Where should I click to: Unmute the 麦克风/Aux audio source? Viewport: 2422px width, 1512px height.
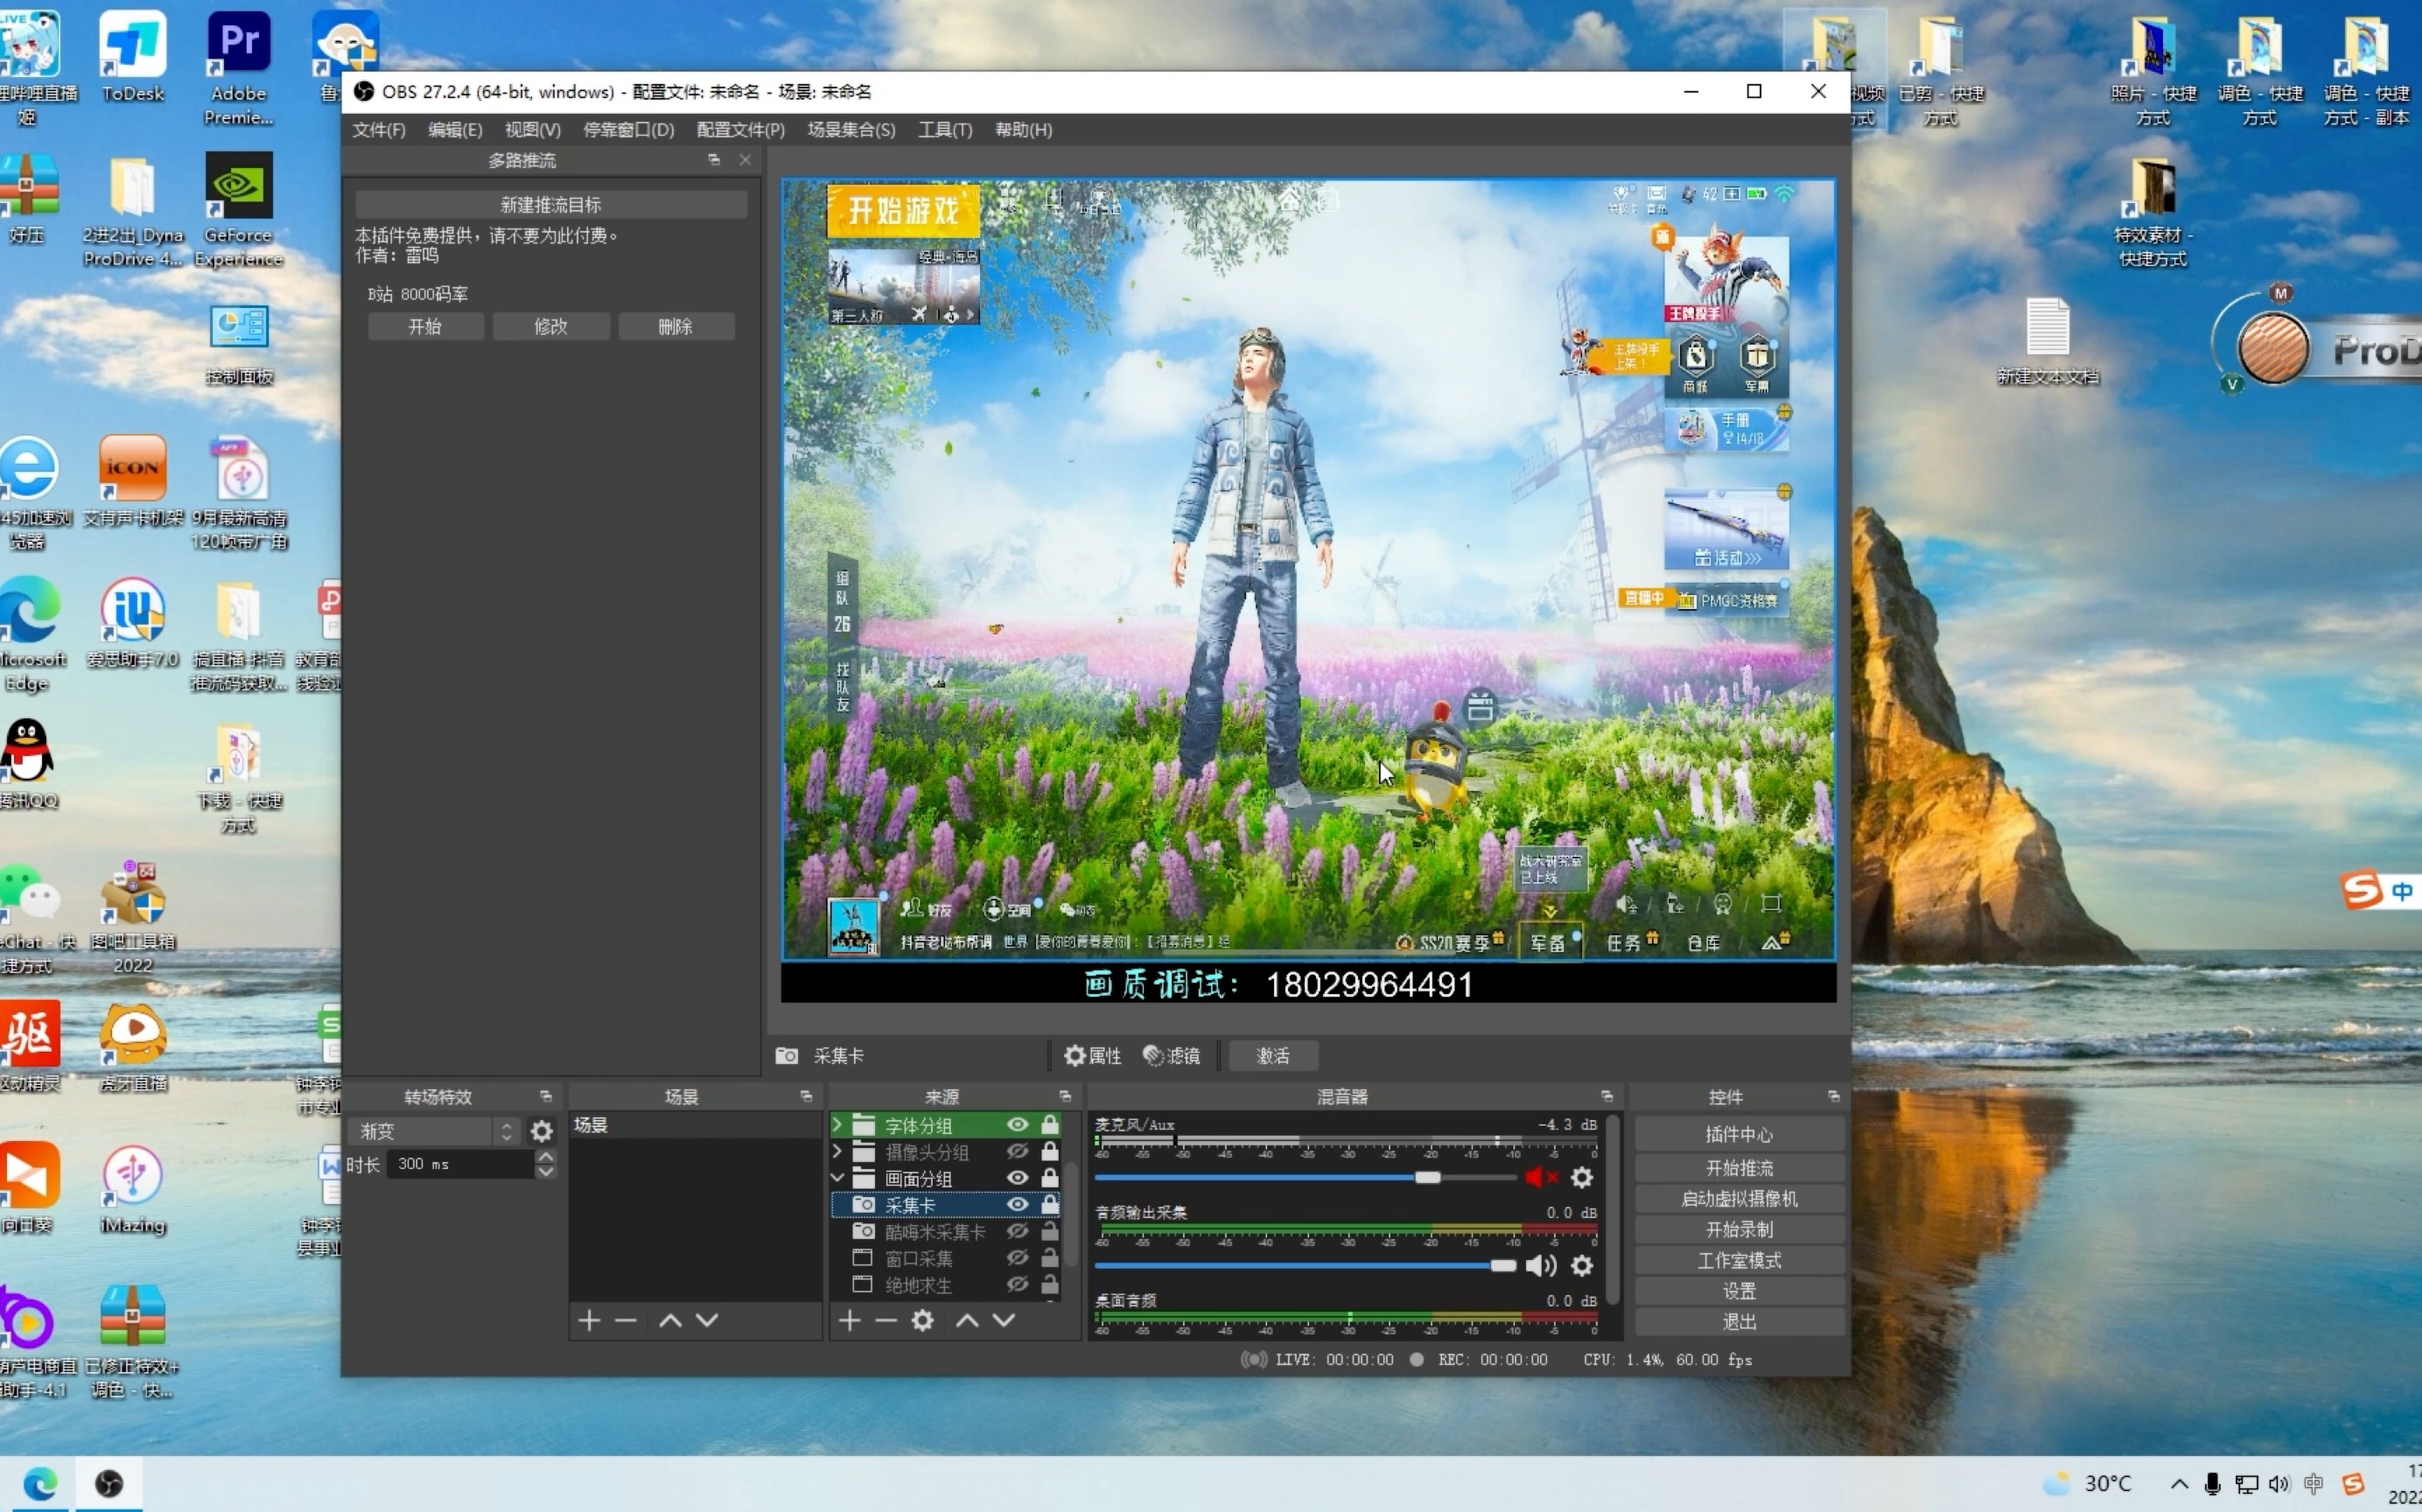click(x=1540, y=1178)
